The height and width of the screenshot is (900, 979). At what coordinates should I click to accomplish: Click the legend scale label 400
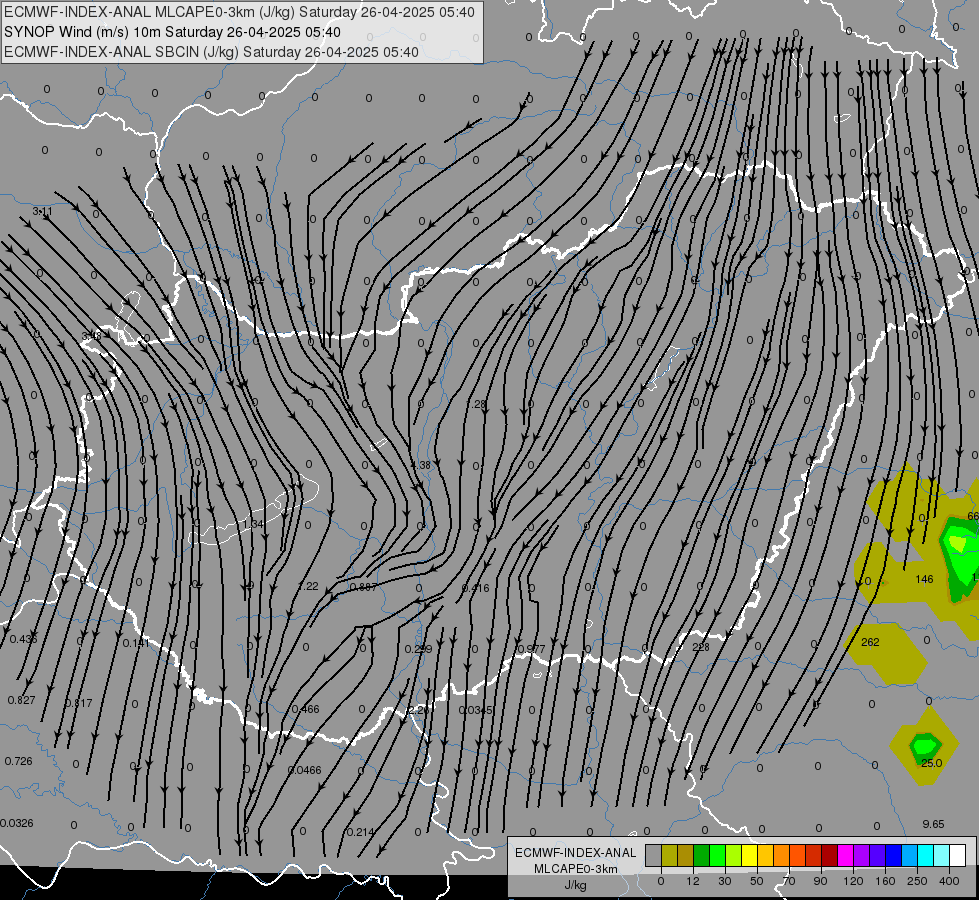coord(950,881)
